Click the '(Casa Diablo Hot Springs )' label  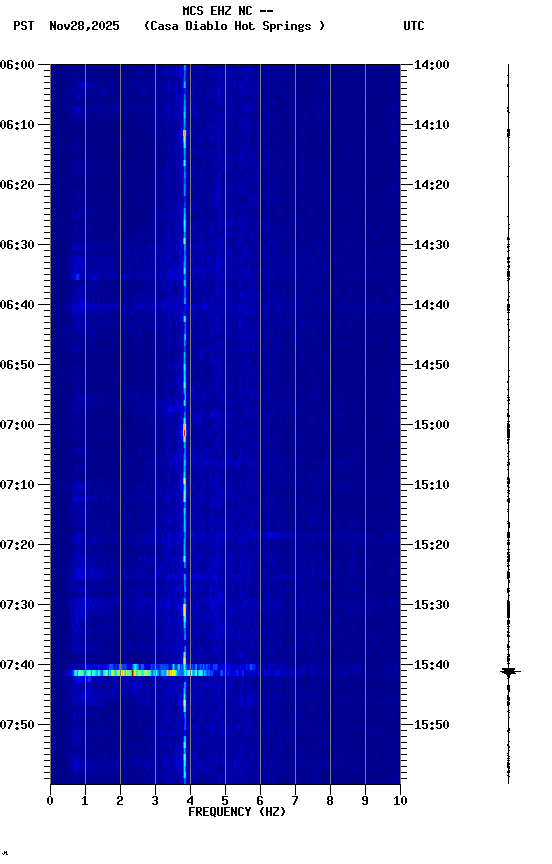coord(234,26)
